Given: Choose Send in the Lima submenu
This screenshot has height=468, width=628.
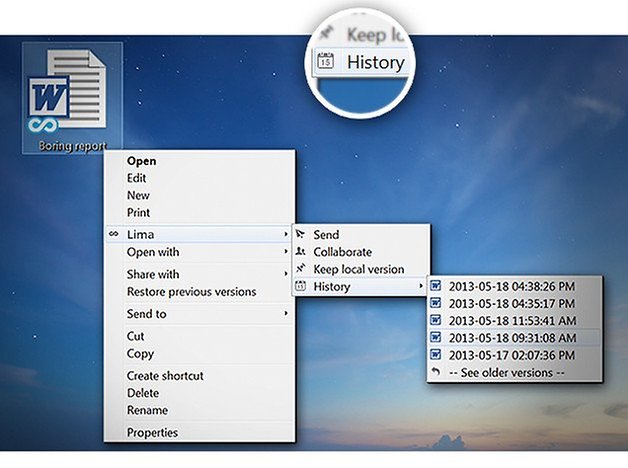Looking at the screenshot, I should coord(361,234).
